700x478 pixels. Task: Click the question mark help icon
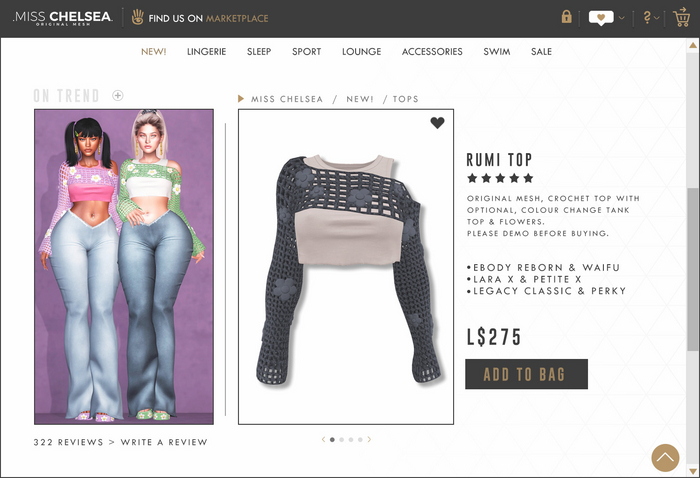pyautogui.click(x=647, y=17)
